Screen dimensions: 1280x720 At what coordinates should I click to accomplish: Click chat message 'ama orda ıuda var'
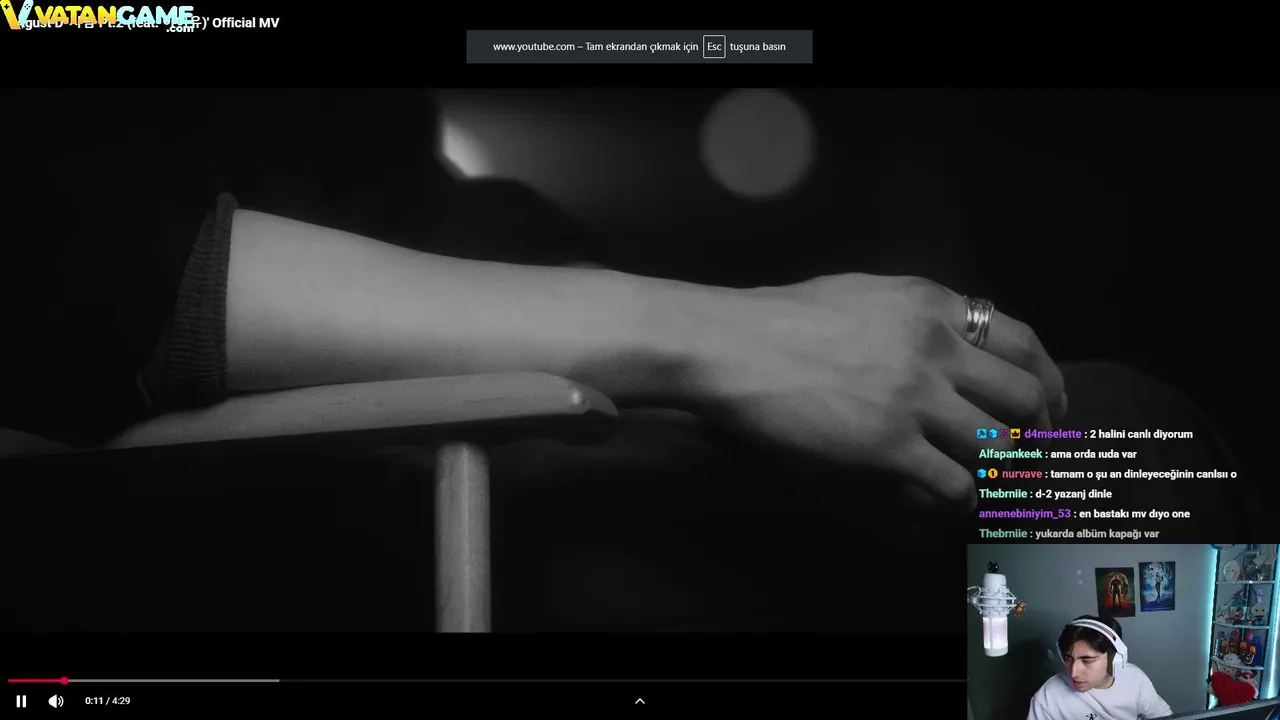coord(1093,454)
